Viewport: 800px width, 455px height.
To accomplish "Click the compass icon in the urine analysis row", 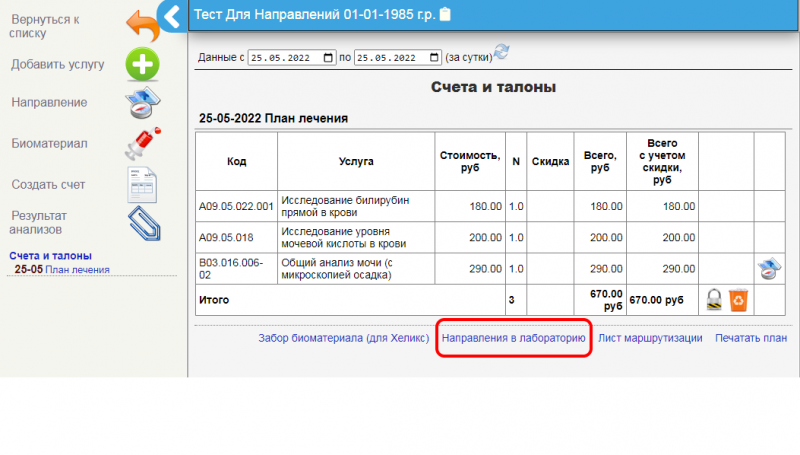I will pyautogui.click(x=768, y=268).
